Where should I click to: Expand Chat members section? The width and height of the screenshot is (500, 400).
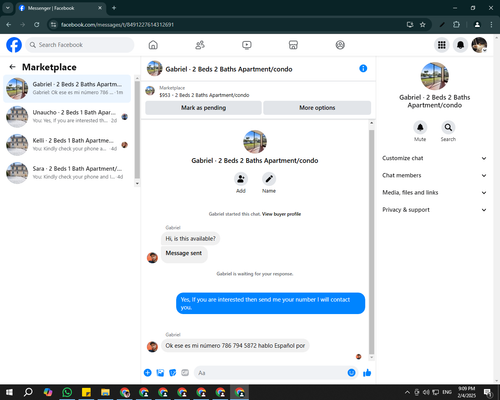[x=434, y=175]
